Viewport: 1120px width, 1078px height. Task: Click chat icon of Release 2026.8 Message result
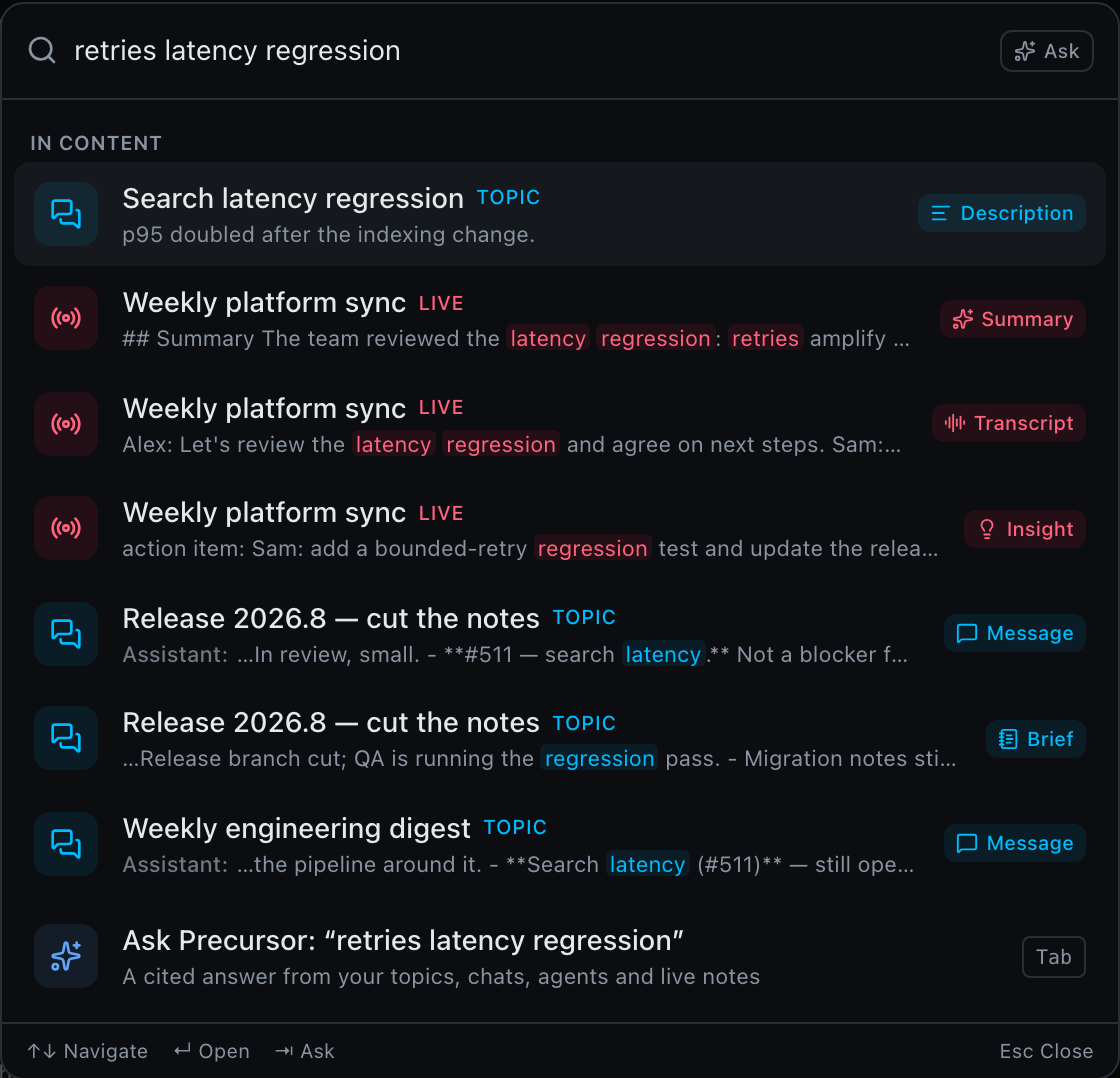[66, 634]
